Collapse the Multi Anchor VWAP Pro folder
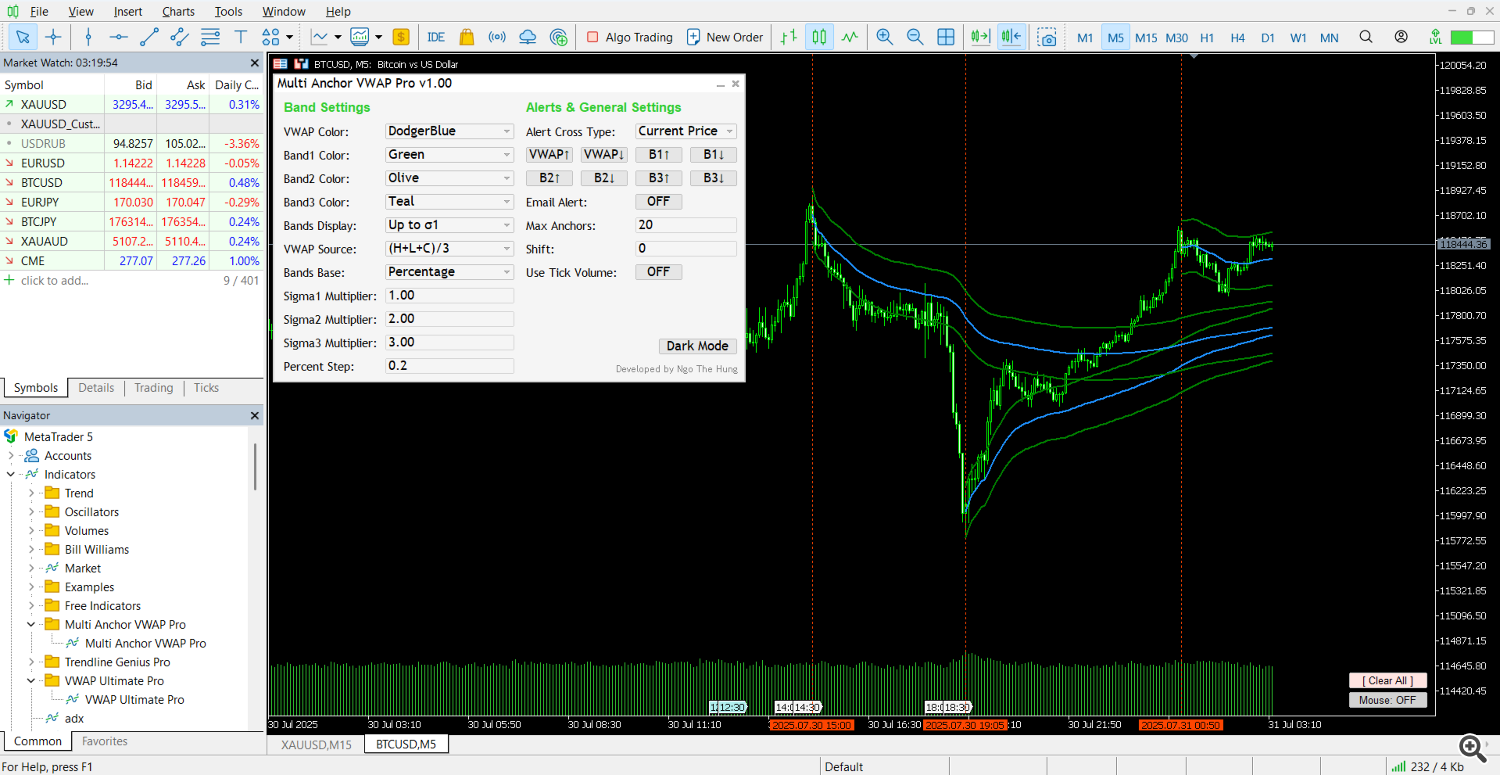The width and height of the screenshot is (1500, 775). click(31, 625)
